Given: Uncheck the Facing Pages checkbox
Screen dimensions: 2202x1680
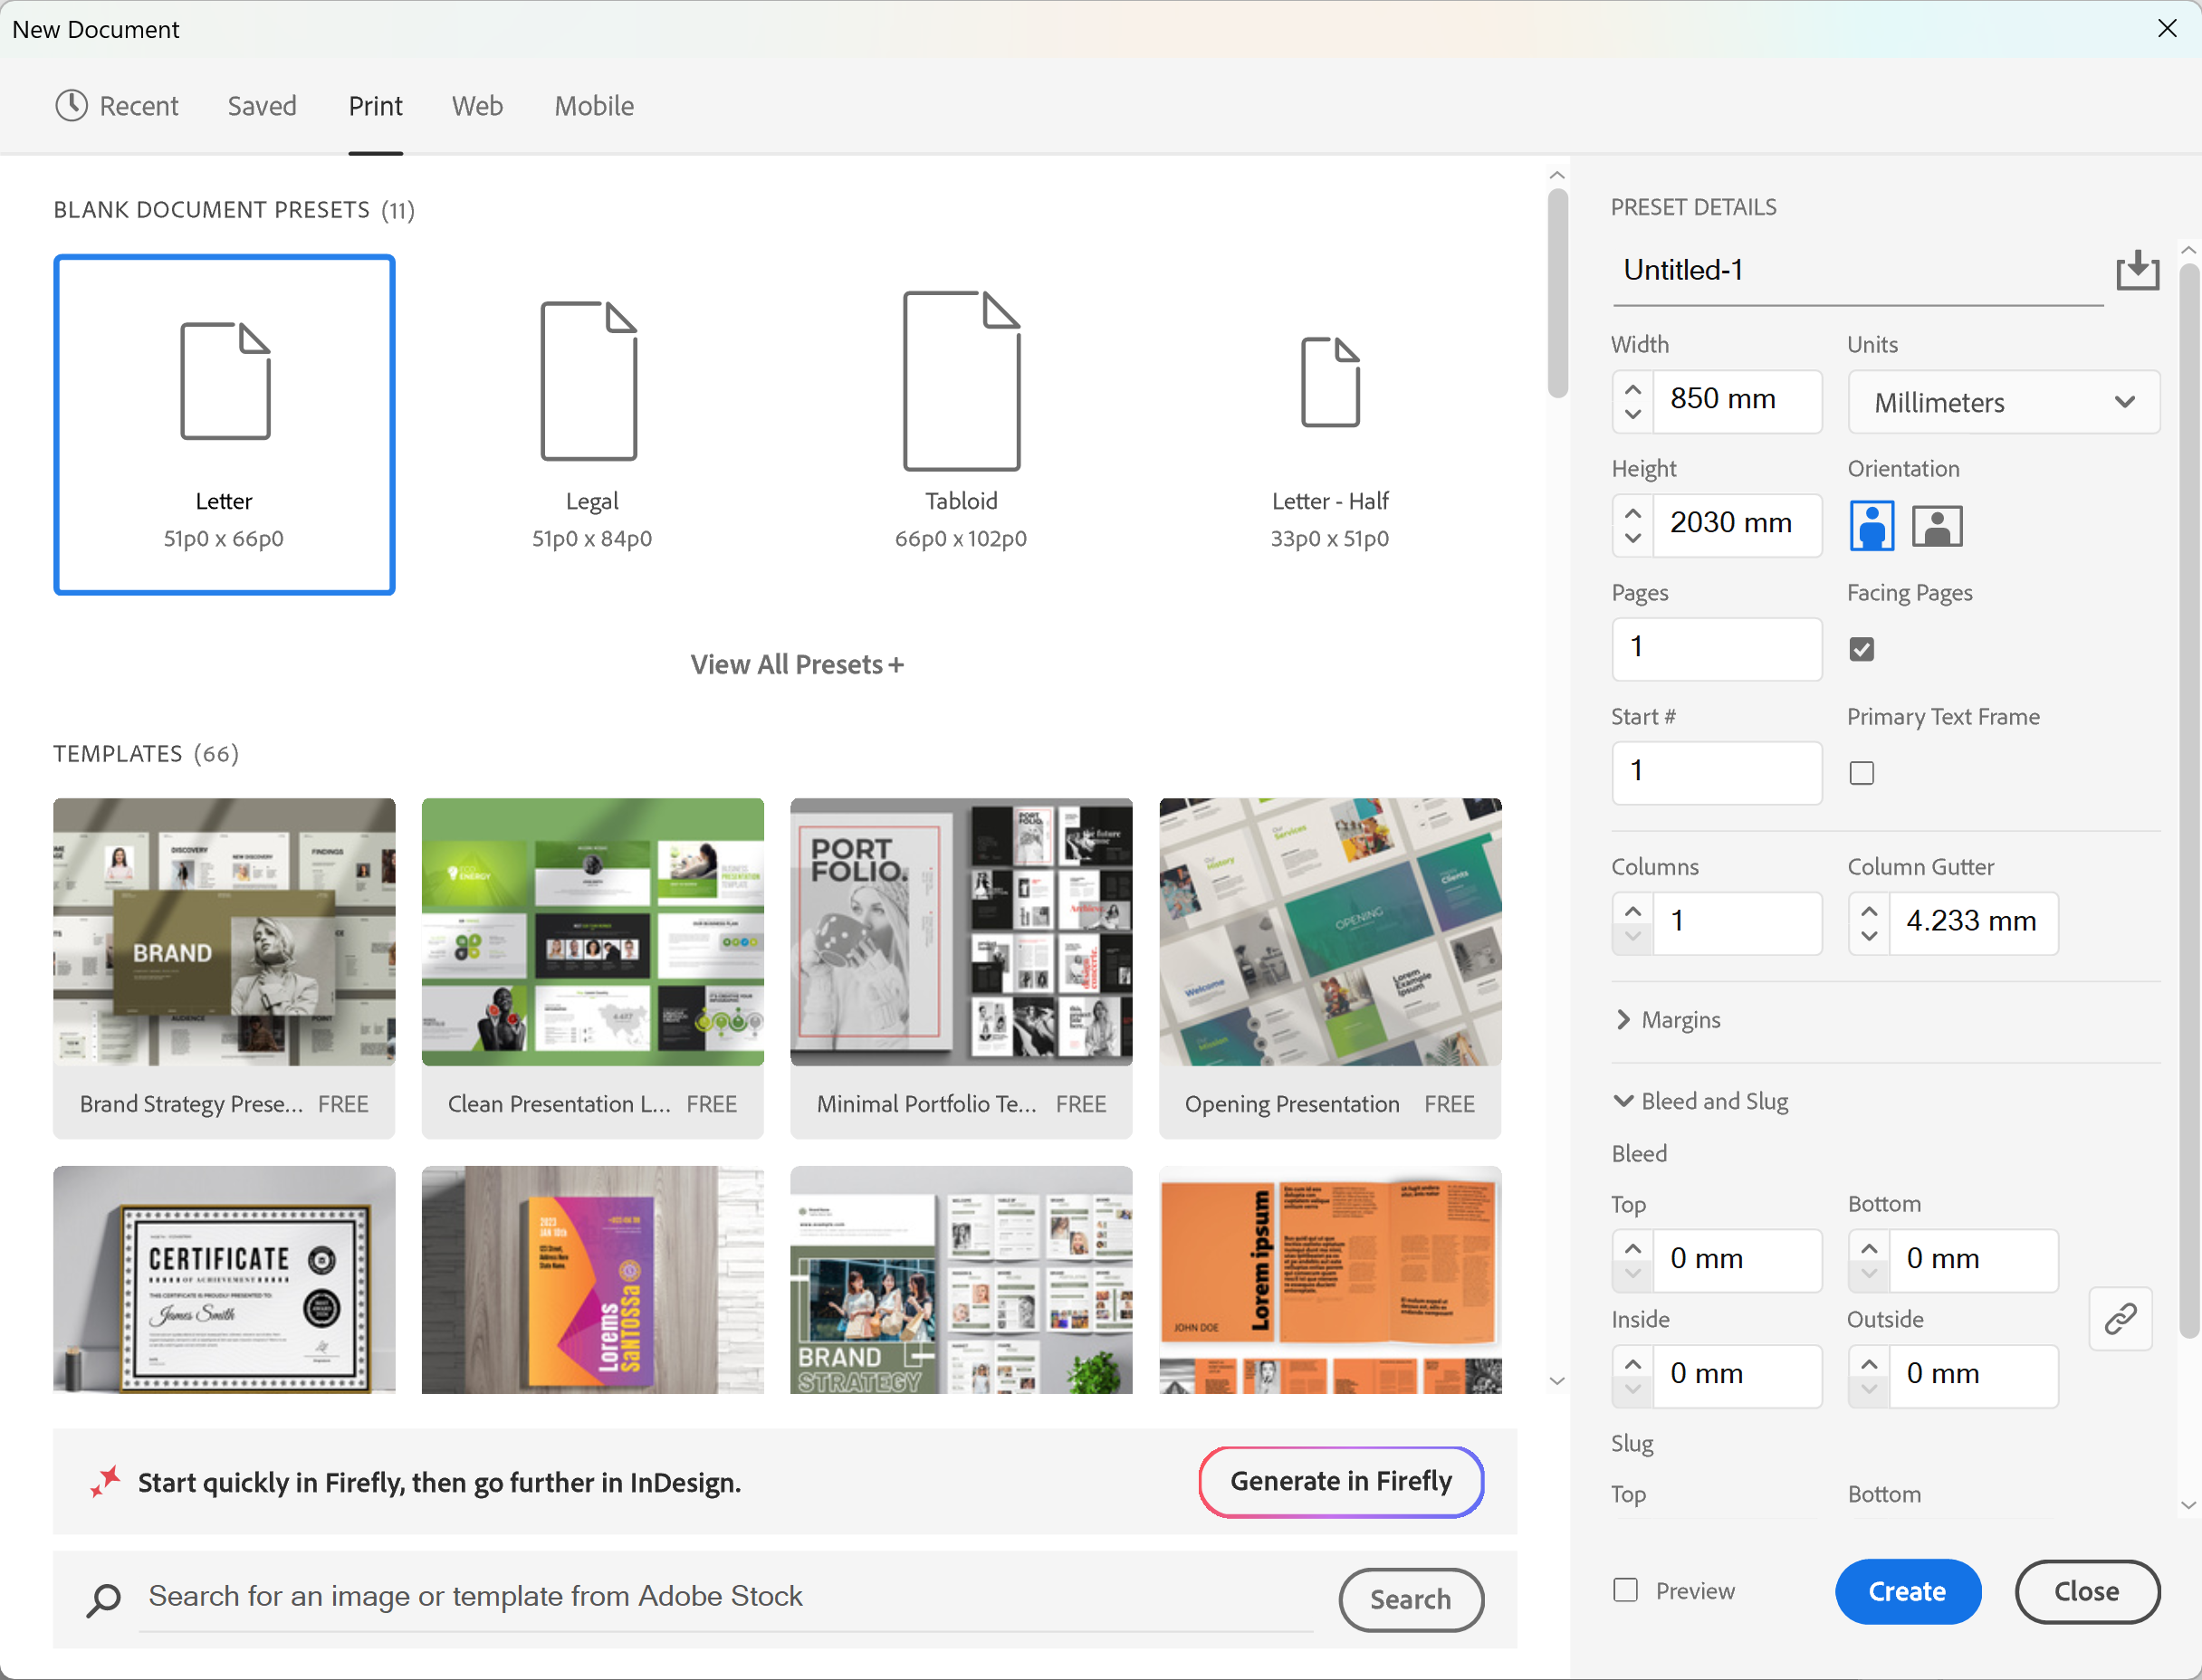Looking at the screenshot, I should [1861, 649].
